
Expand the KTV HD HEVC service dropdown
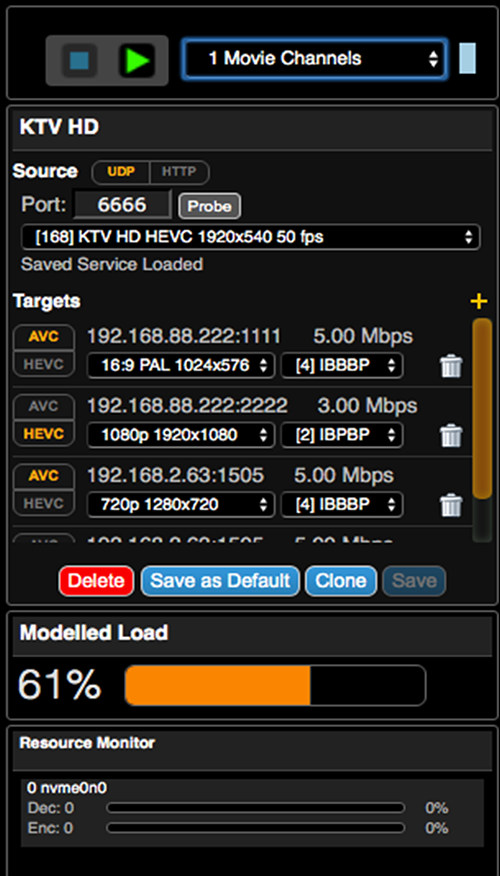pyautogui.click(x=250, y=237)
